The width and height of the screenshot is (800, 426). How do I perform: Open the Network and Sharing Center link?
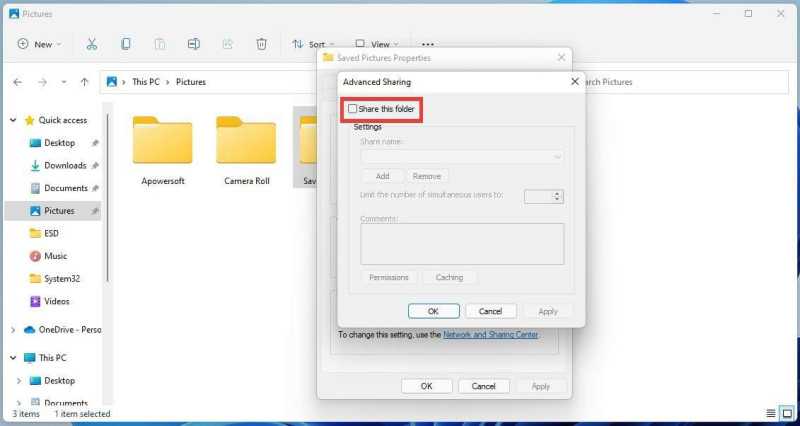pyautogui.click(x=491, y=335)
